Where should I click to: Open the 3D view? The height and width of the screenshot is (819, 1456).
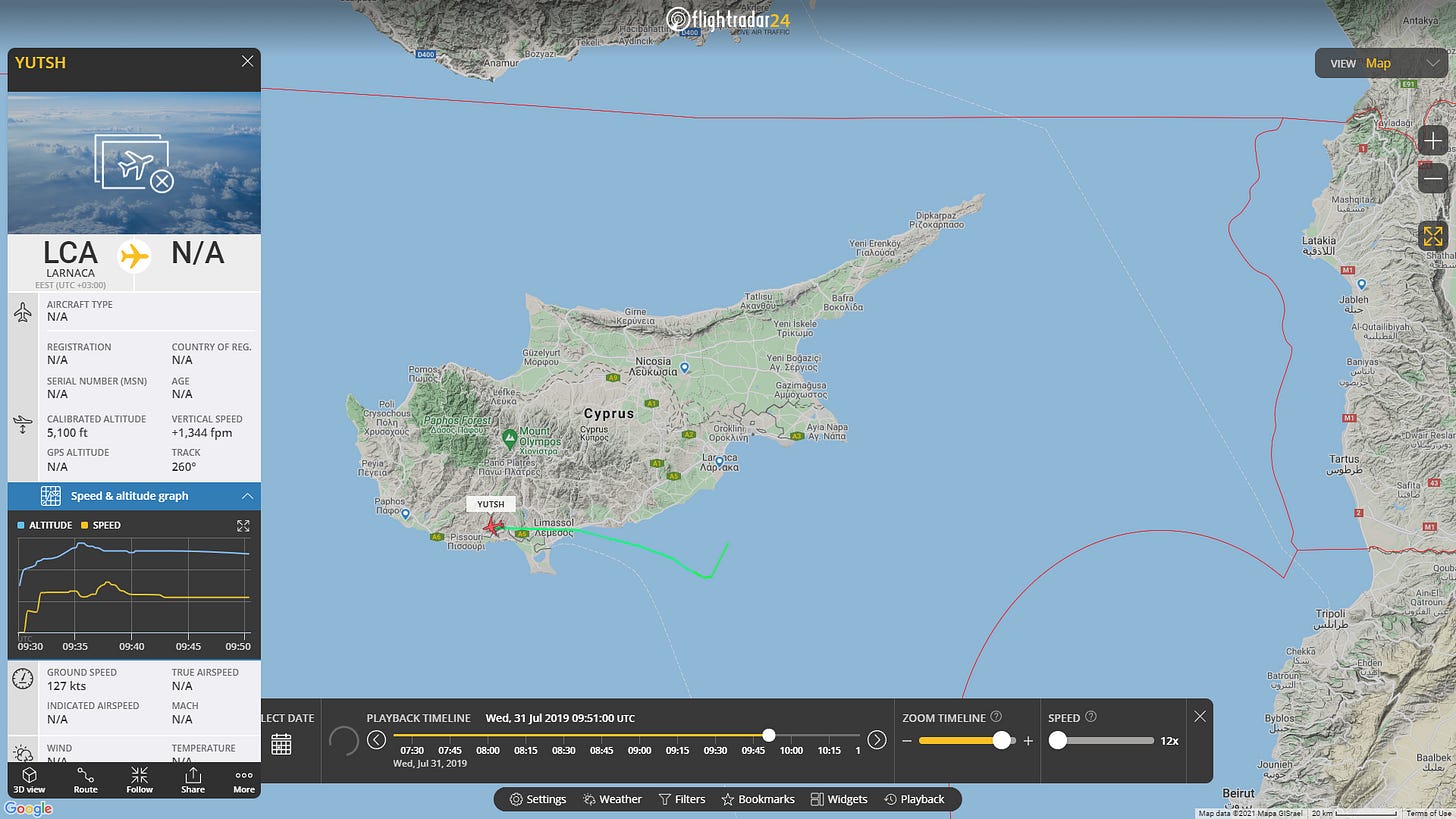[30, 780]
